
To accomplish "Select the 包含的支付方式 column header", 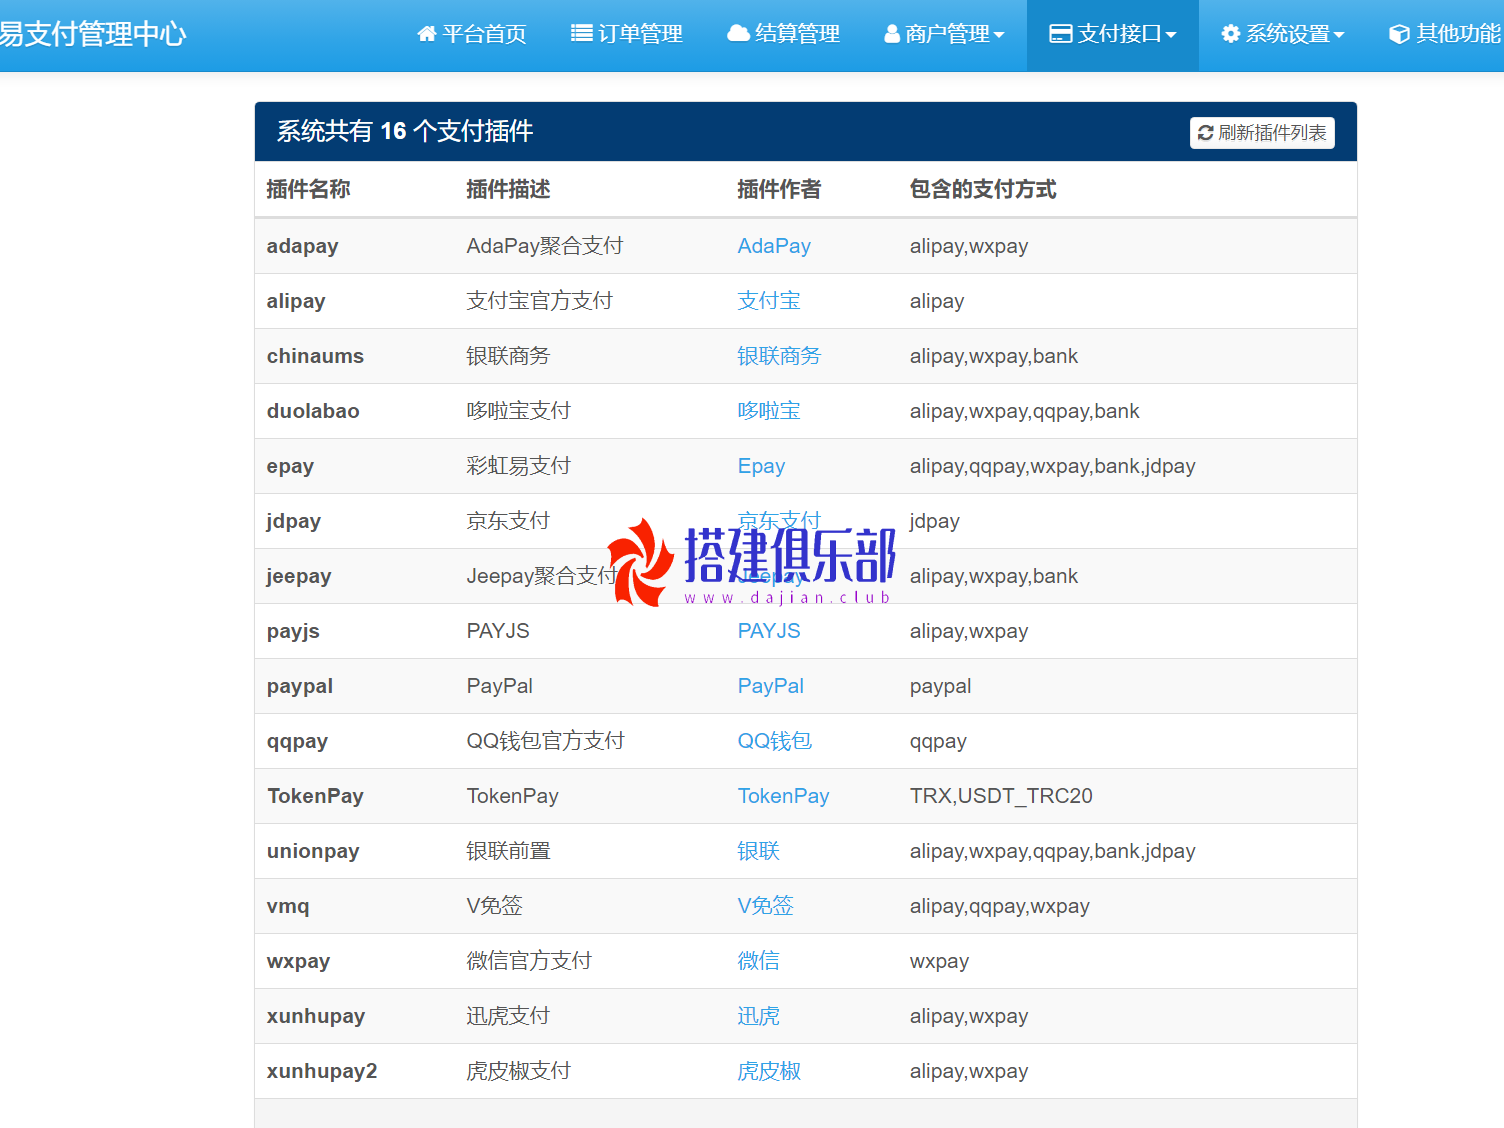I will click(983, 189).
